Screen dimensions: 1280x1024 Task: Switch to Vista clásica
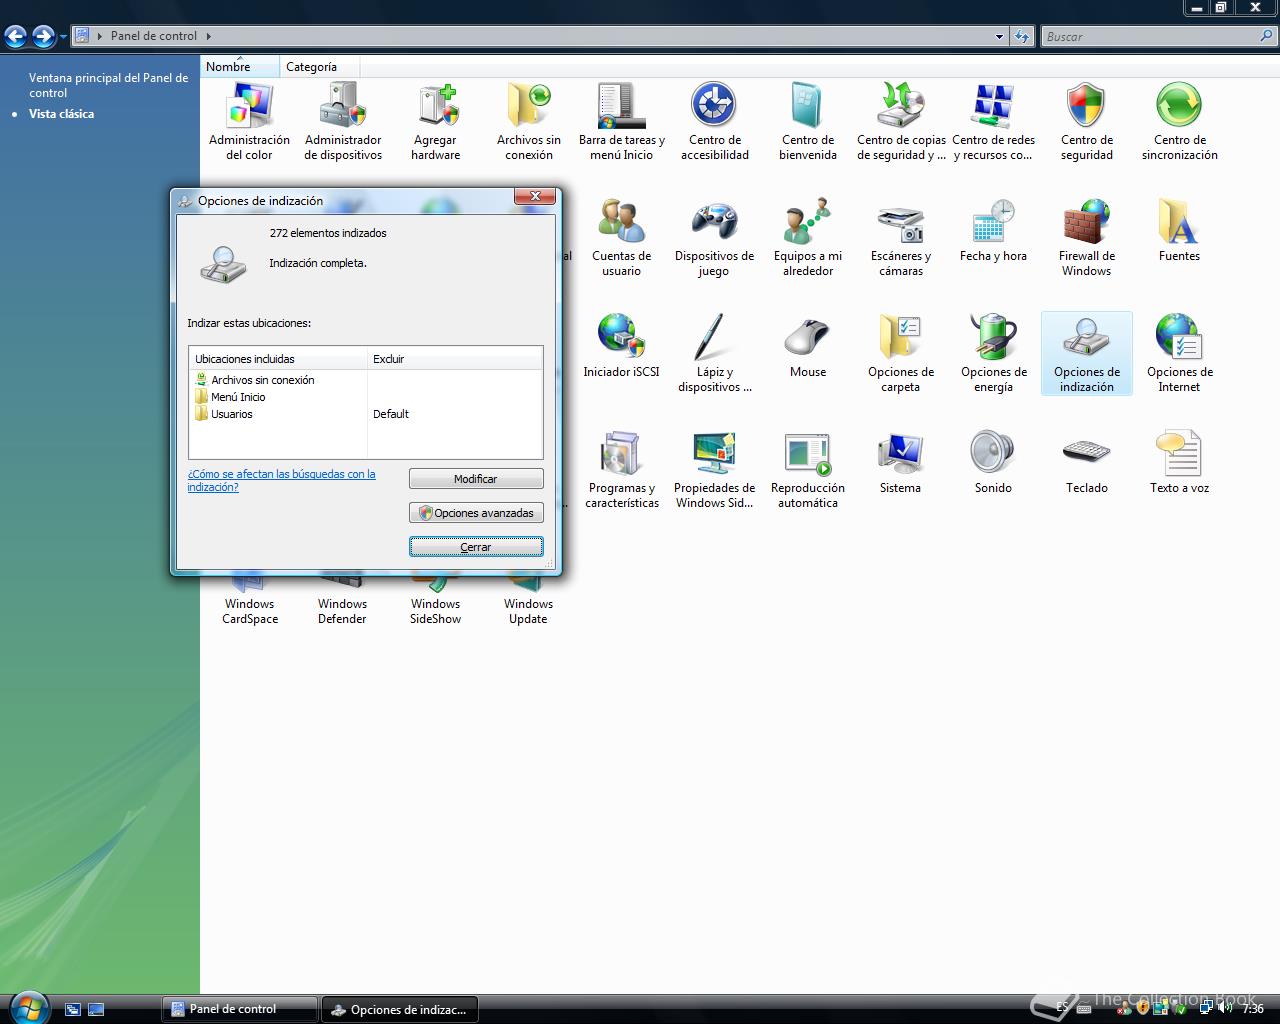[61, 114]
